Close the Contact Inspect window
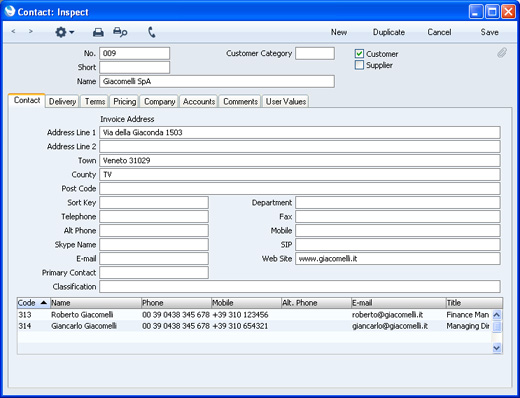 [508, 12]
